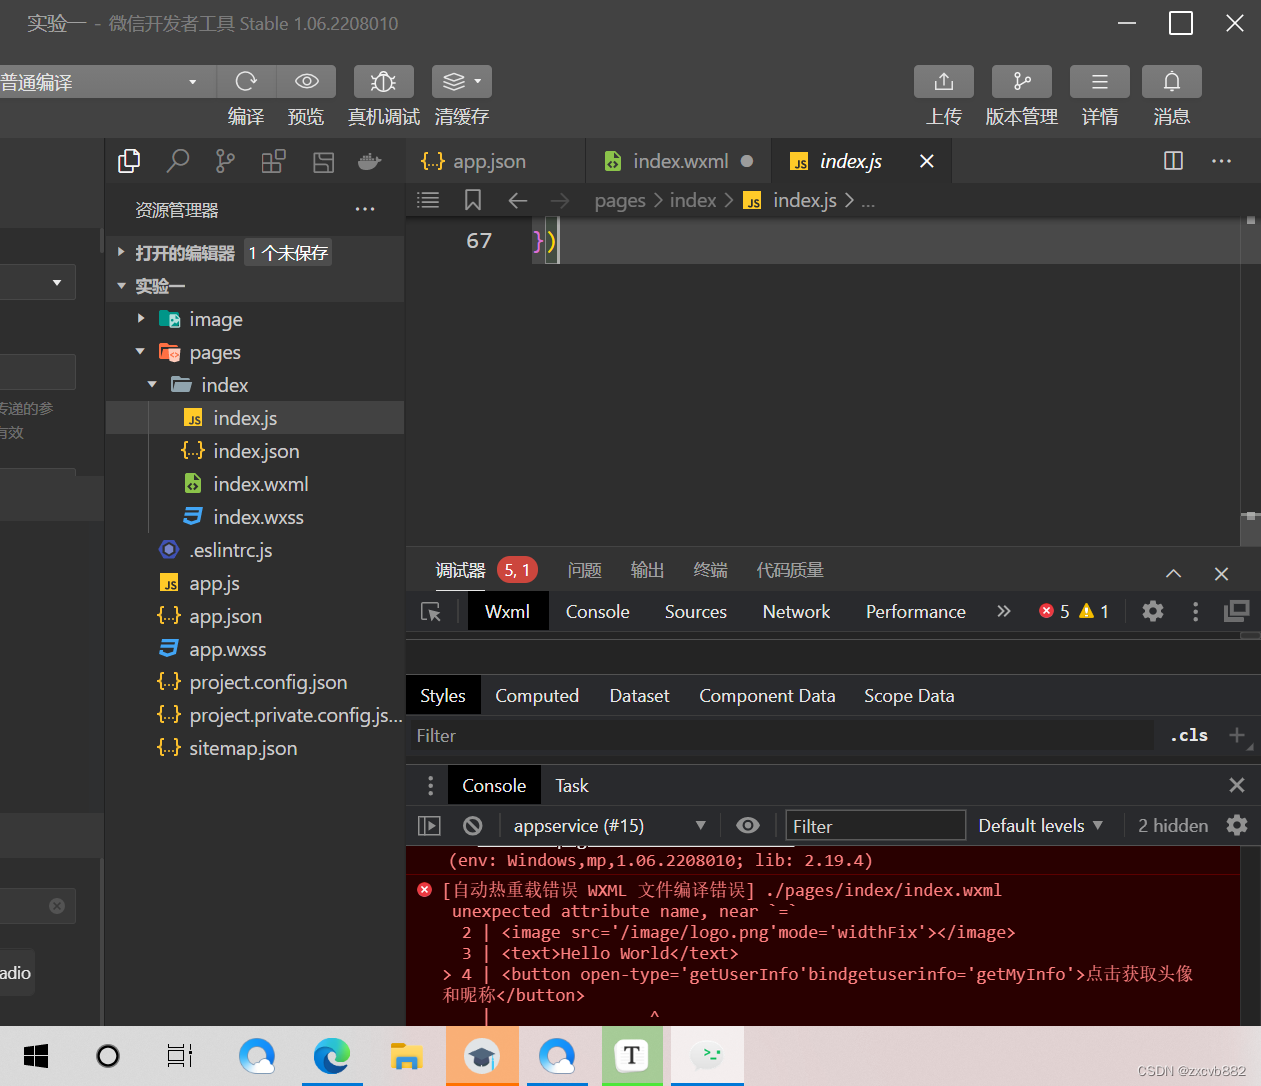Screen dimensions: 1261x1086
Task: Switch to the Task drawer tab
Action: [572, 786]
